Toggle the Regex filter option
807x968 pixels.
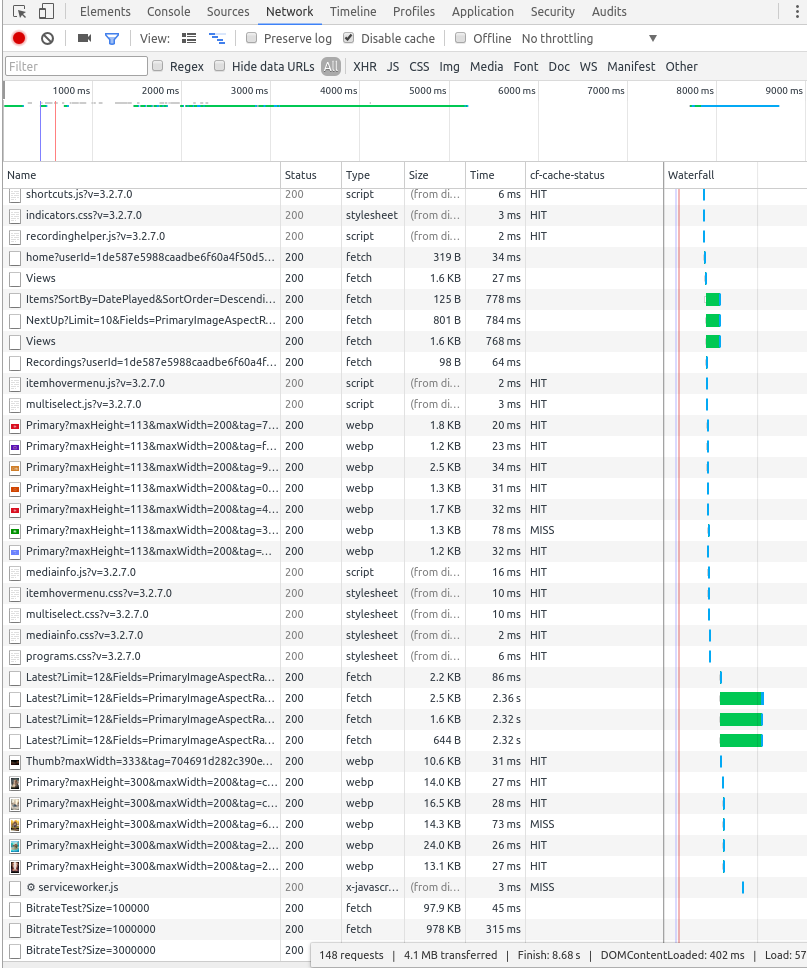[x=158, y=66]
